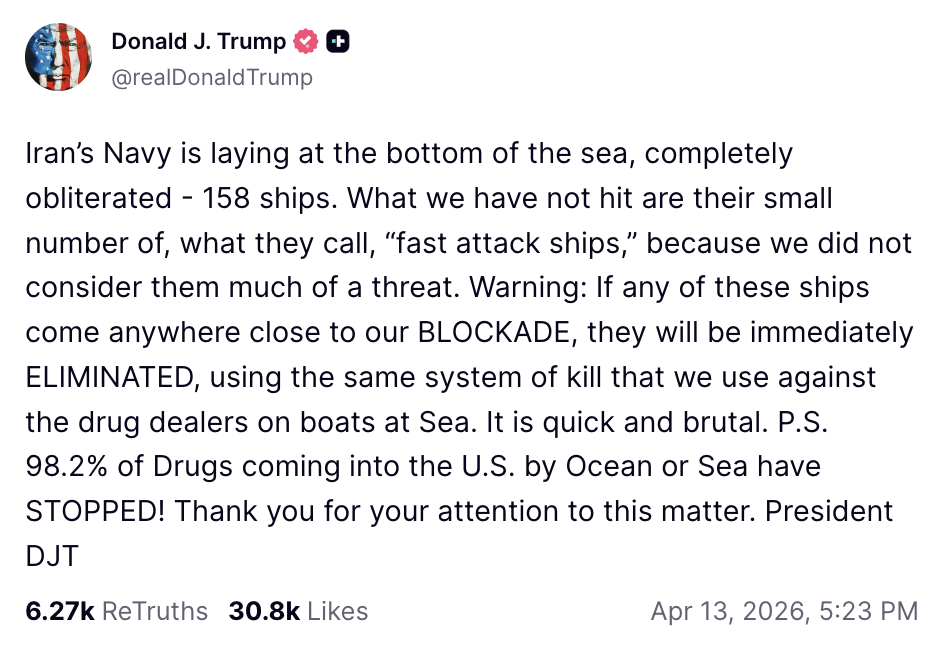Click the red verified checkmark badge
The width and height of the screenshot is (944, 648).
click(x=305, y=42)
